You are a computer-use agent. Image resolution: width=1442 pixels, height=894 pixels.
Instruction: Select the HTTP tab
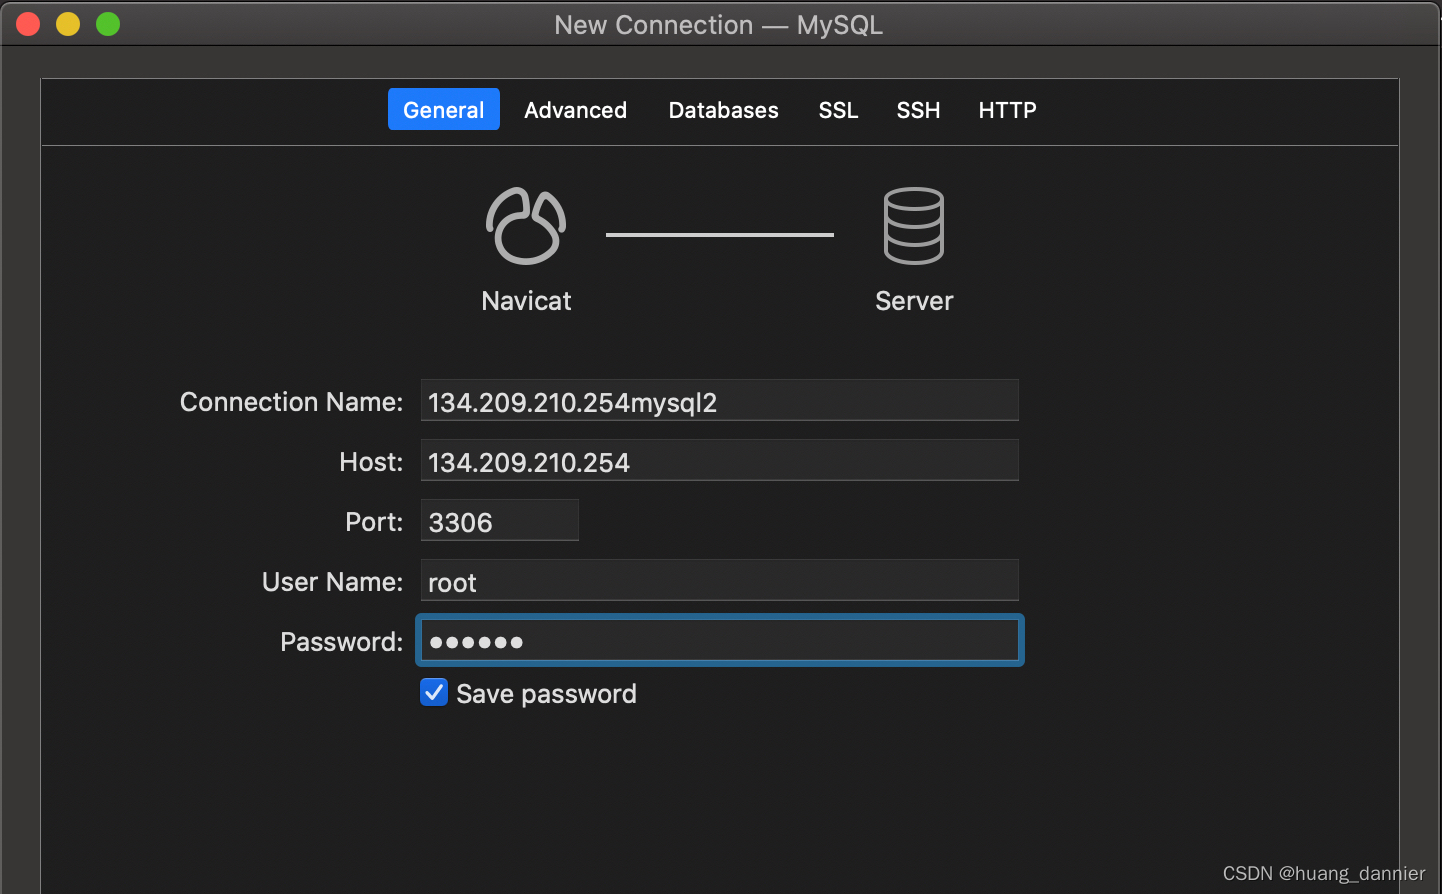pyautogui.click(x=1008, y=110)
